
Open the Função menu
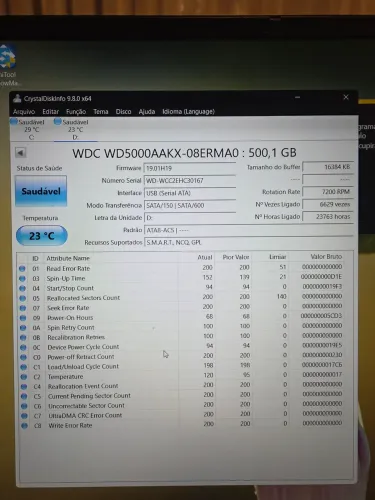[76, 112]
